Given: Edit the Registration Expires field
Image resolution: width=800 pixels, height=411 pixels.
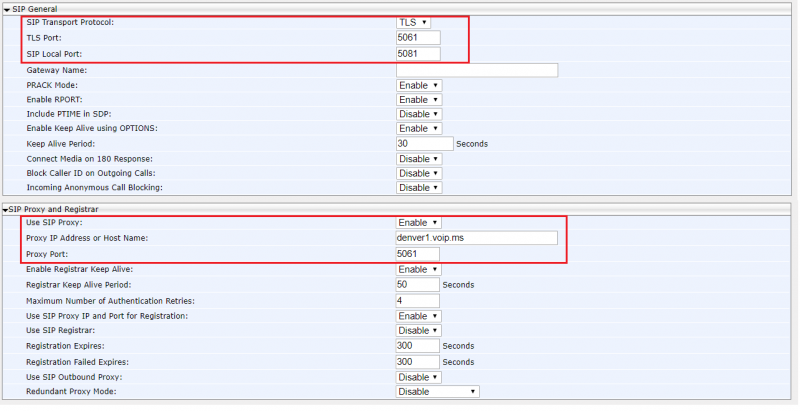Looking at the screenshot, I should pyautogui.click(x=417, y=346).
